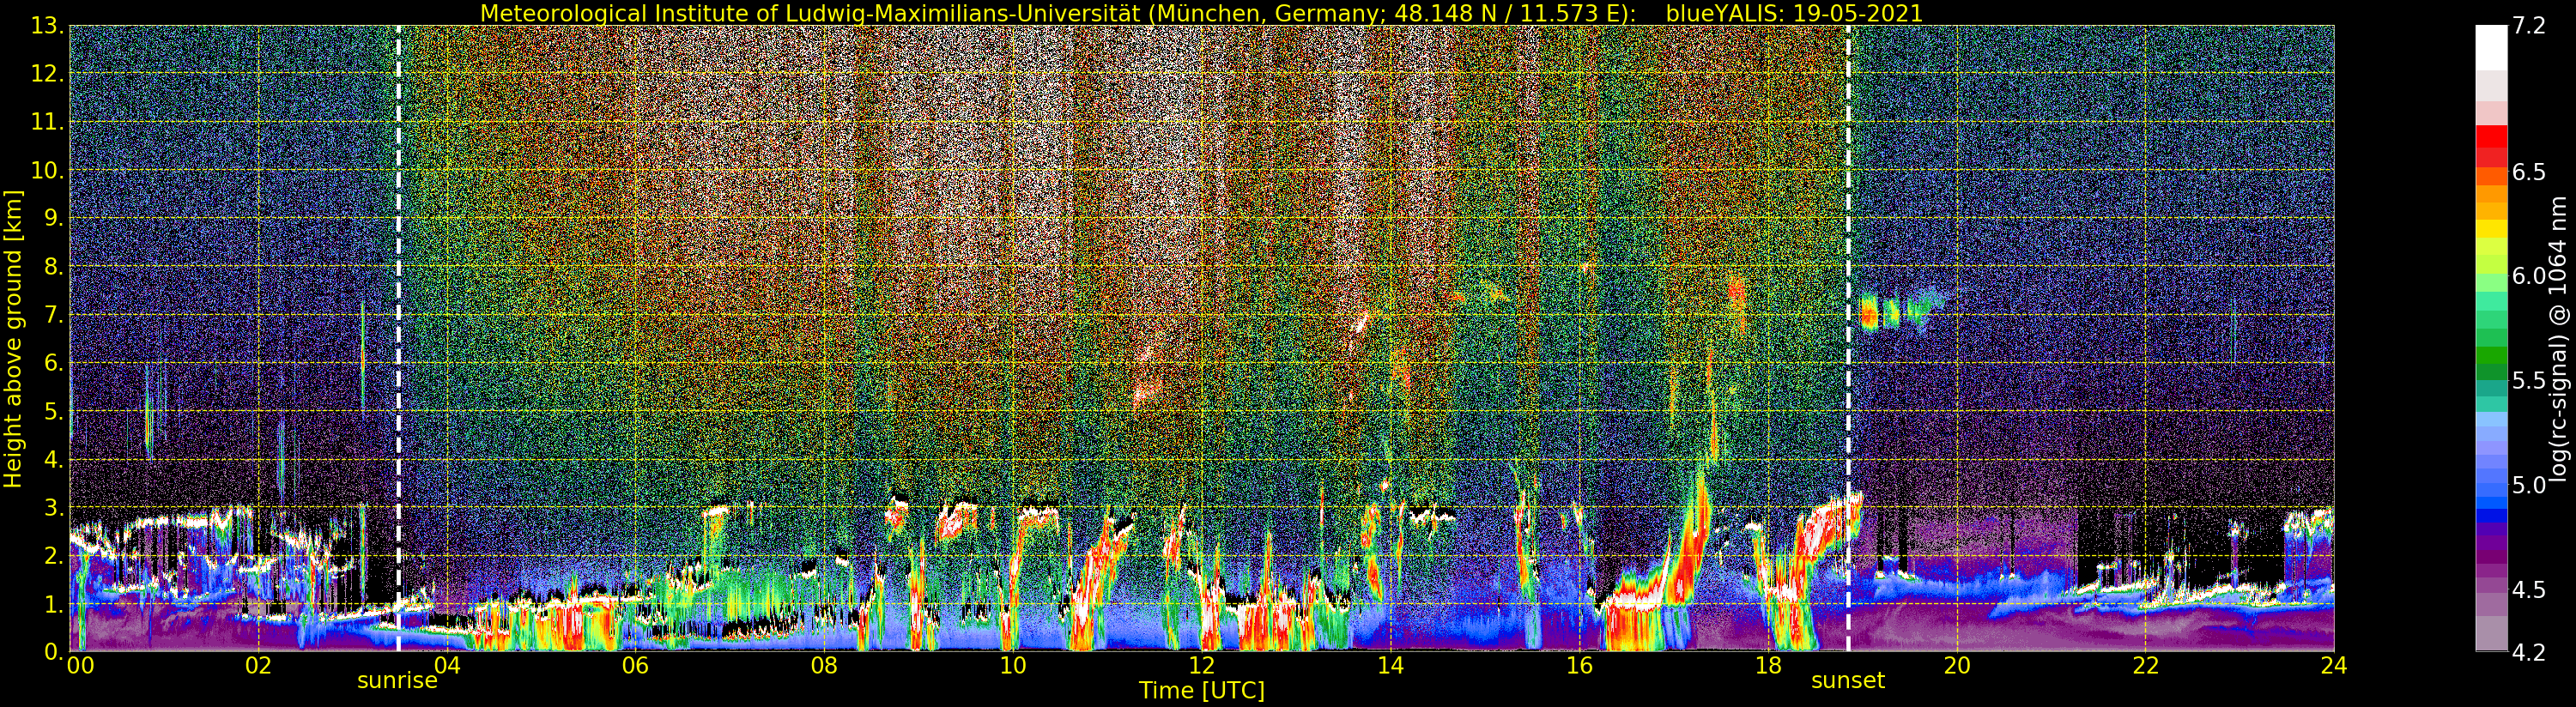Image resolution: width=2576 pixels, height=707 pixels.
Task: Click the 6.0 colorbar tick label
Action: (x=2529, y=276)
